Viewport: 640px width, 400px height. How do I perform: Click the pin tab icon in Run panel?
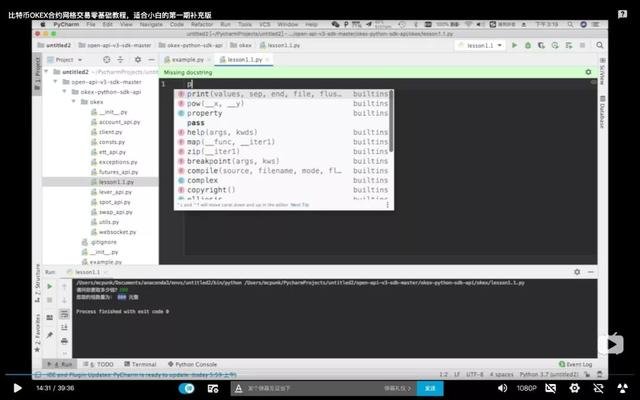pos(49,335)
